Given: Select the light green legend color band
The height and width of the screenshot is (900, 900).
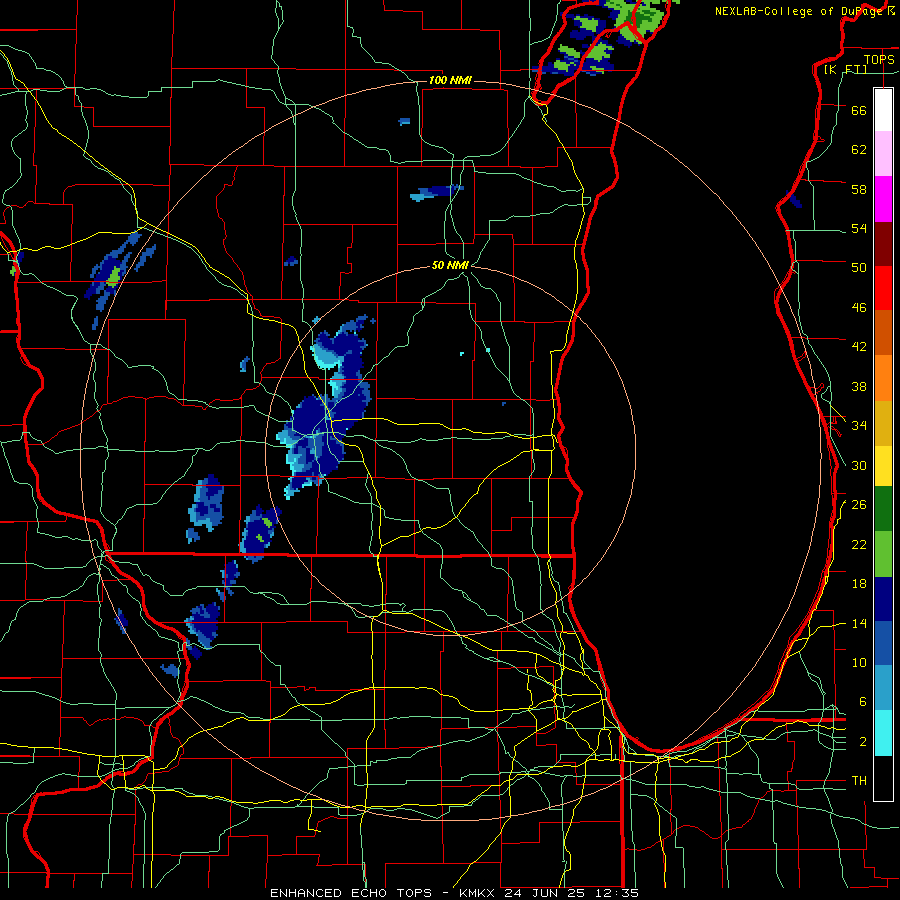Looking at the screenshot, I should tap(883, 554).
